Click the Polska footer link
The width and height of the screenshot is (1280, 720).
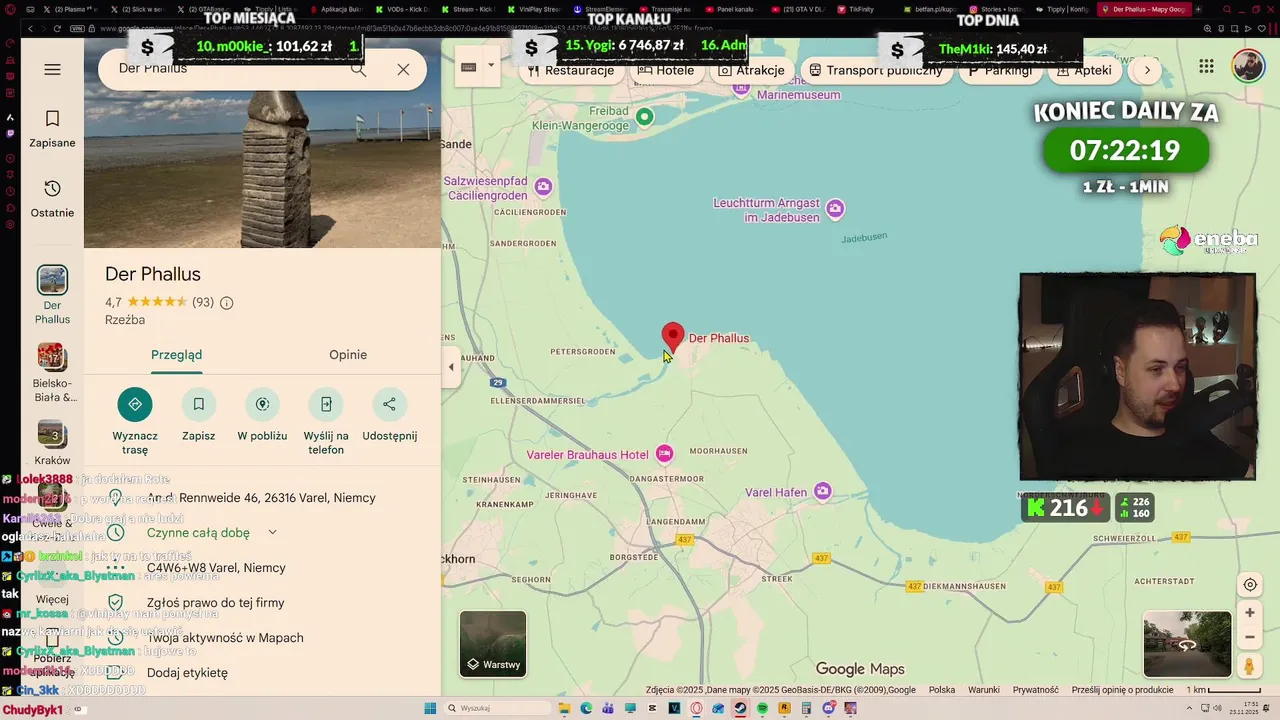pos(942,690)
